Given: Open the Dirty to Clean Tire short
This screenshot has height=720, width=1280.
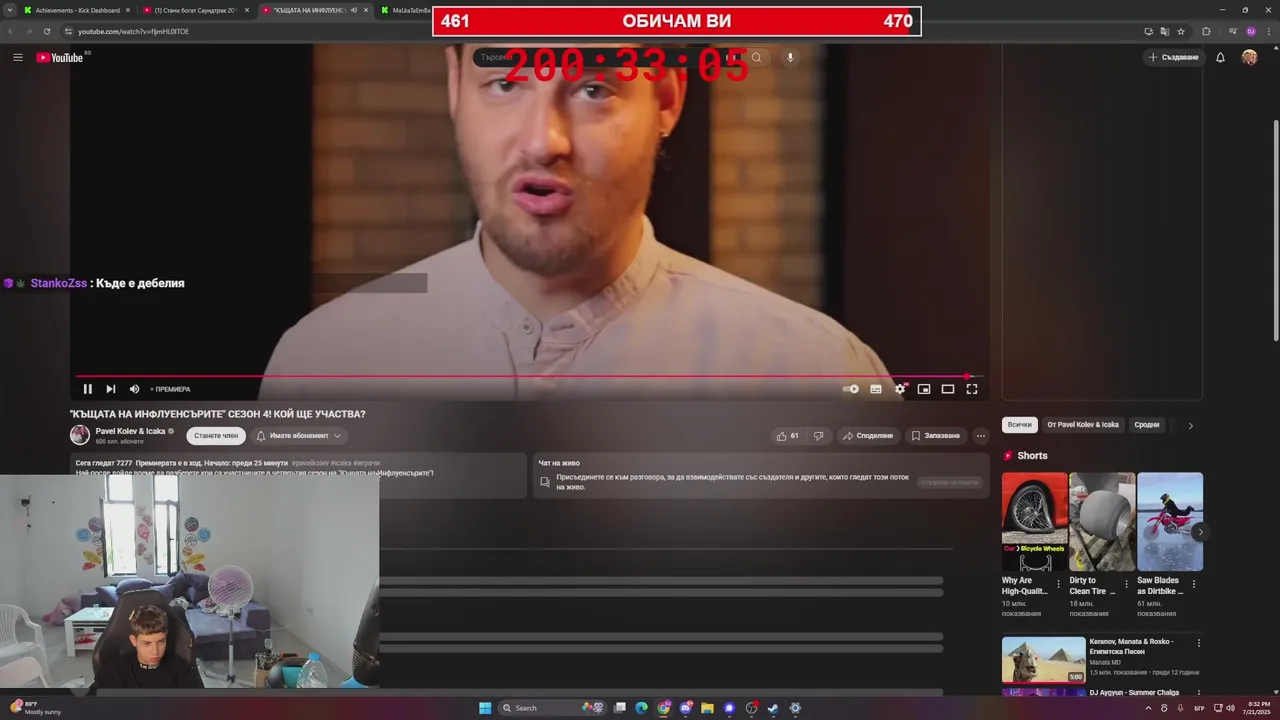Looking at the screenshot, I should pyautogui.click(x=1102, y=522).
